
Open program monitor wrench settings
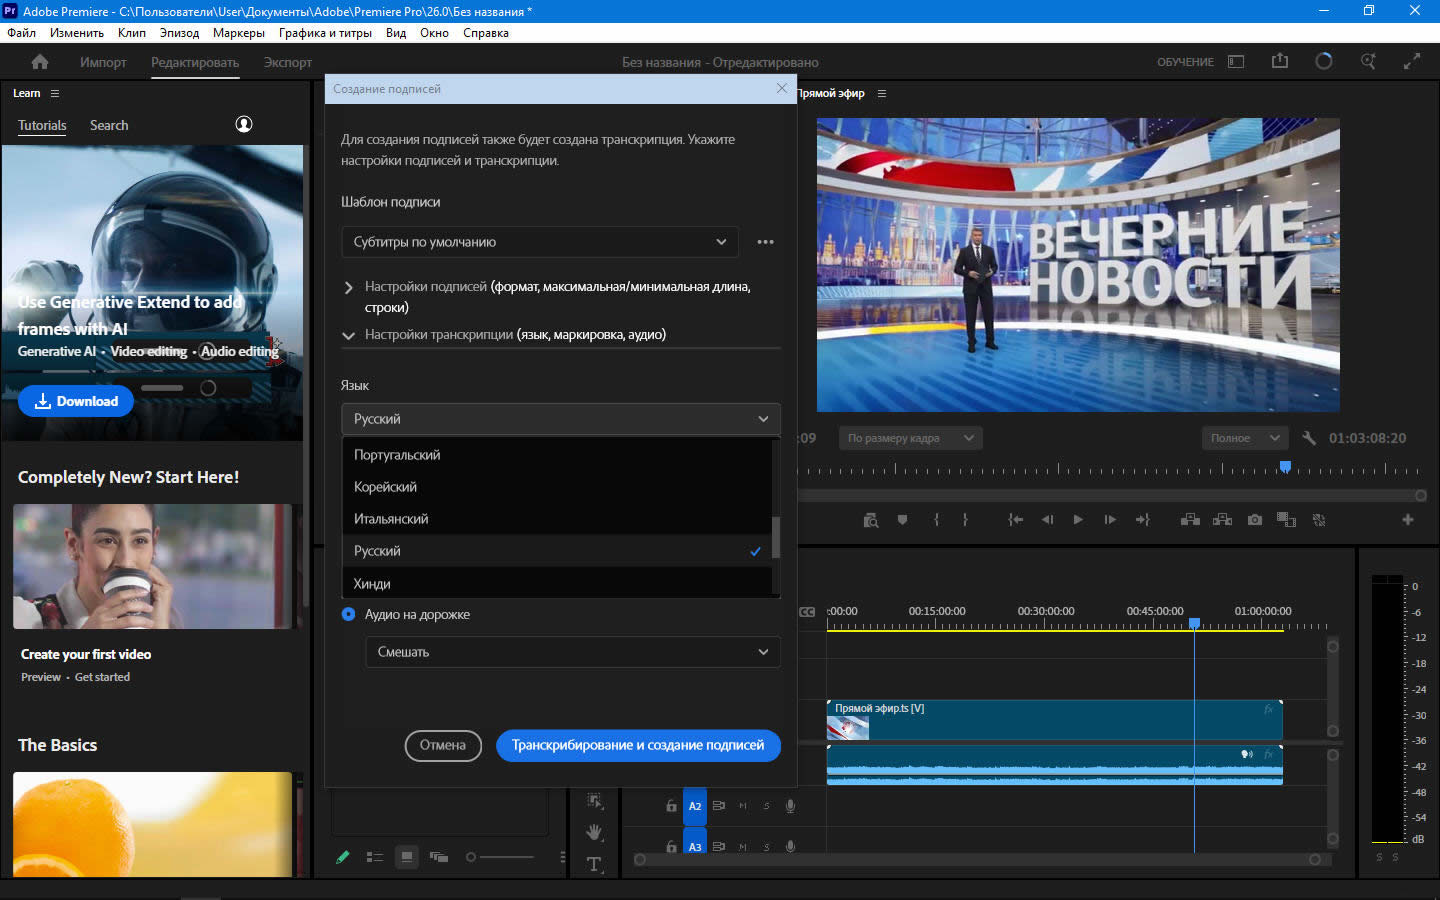point(1309,438)
